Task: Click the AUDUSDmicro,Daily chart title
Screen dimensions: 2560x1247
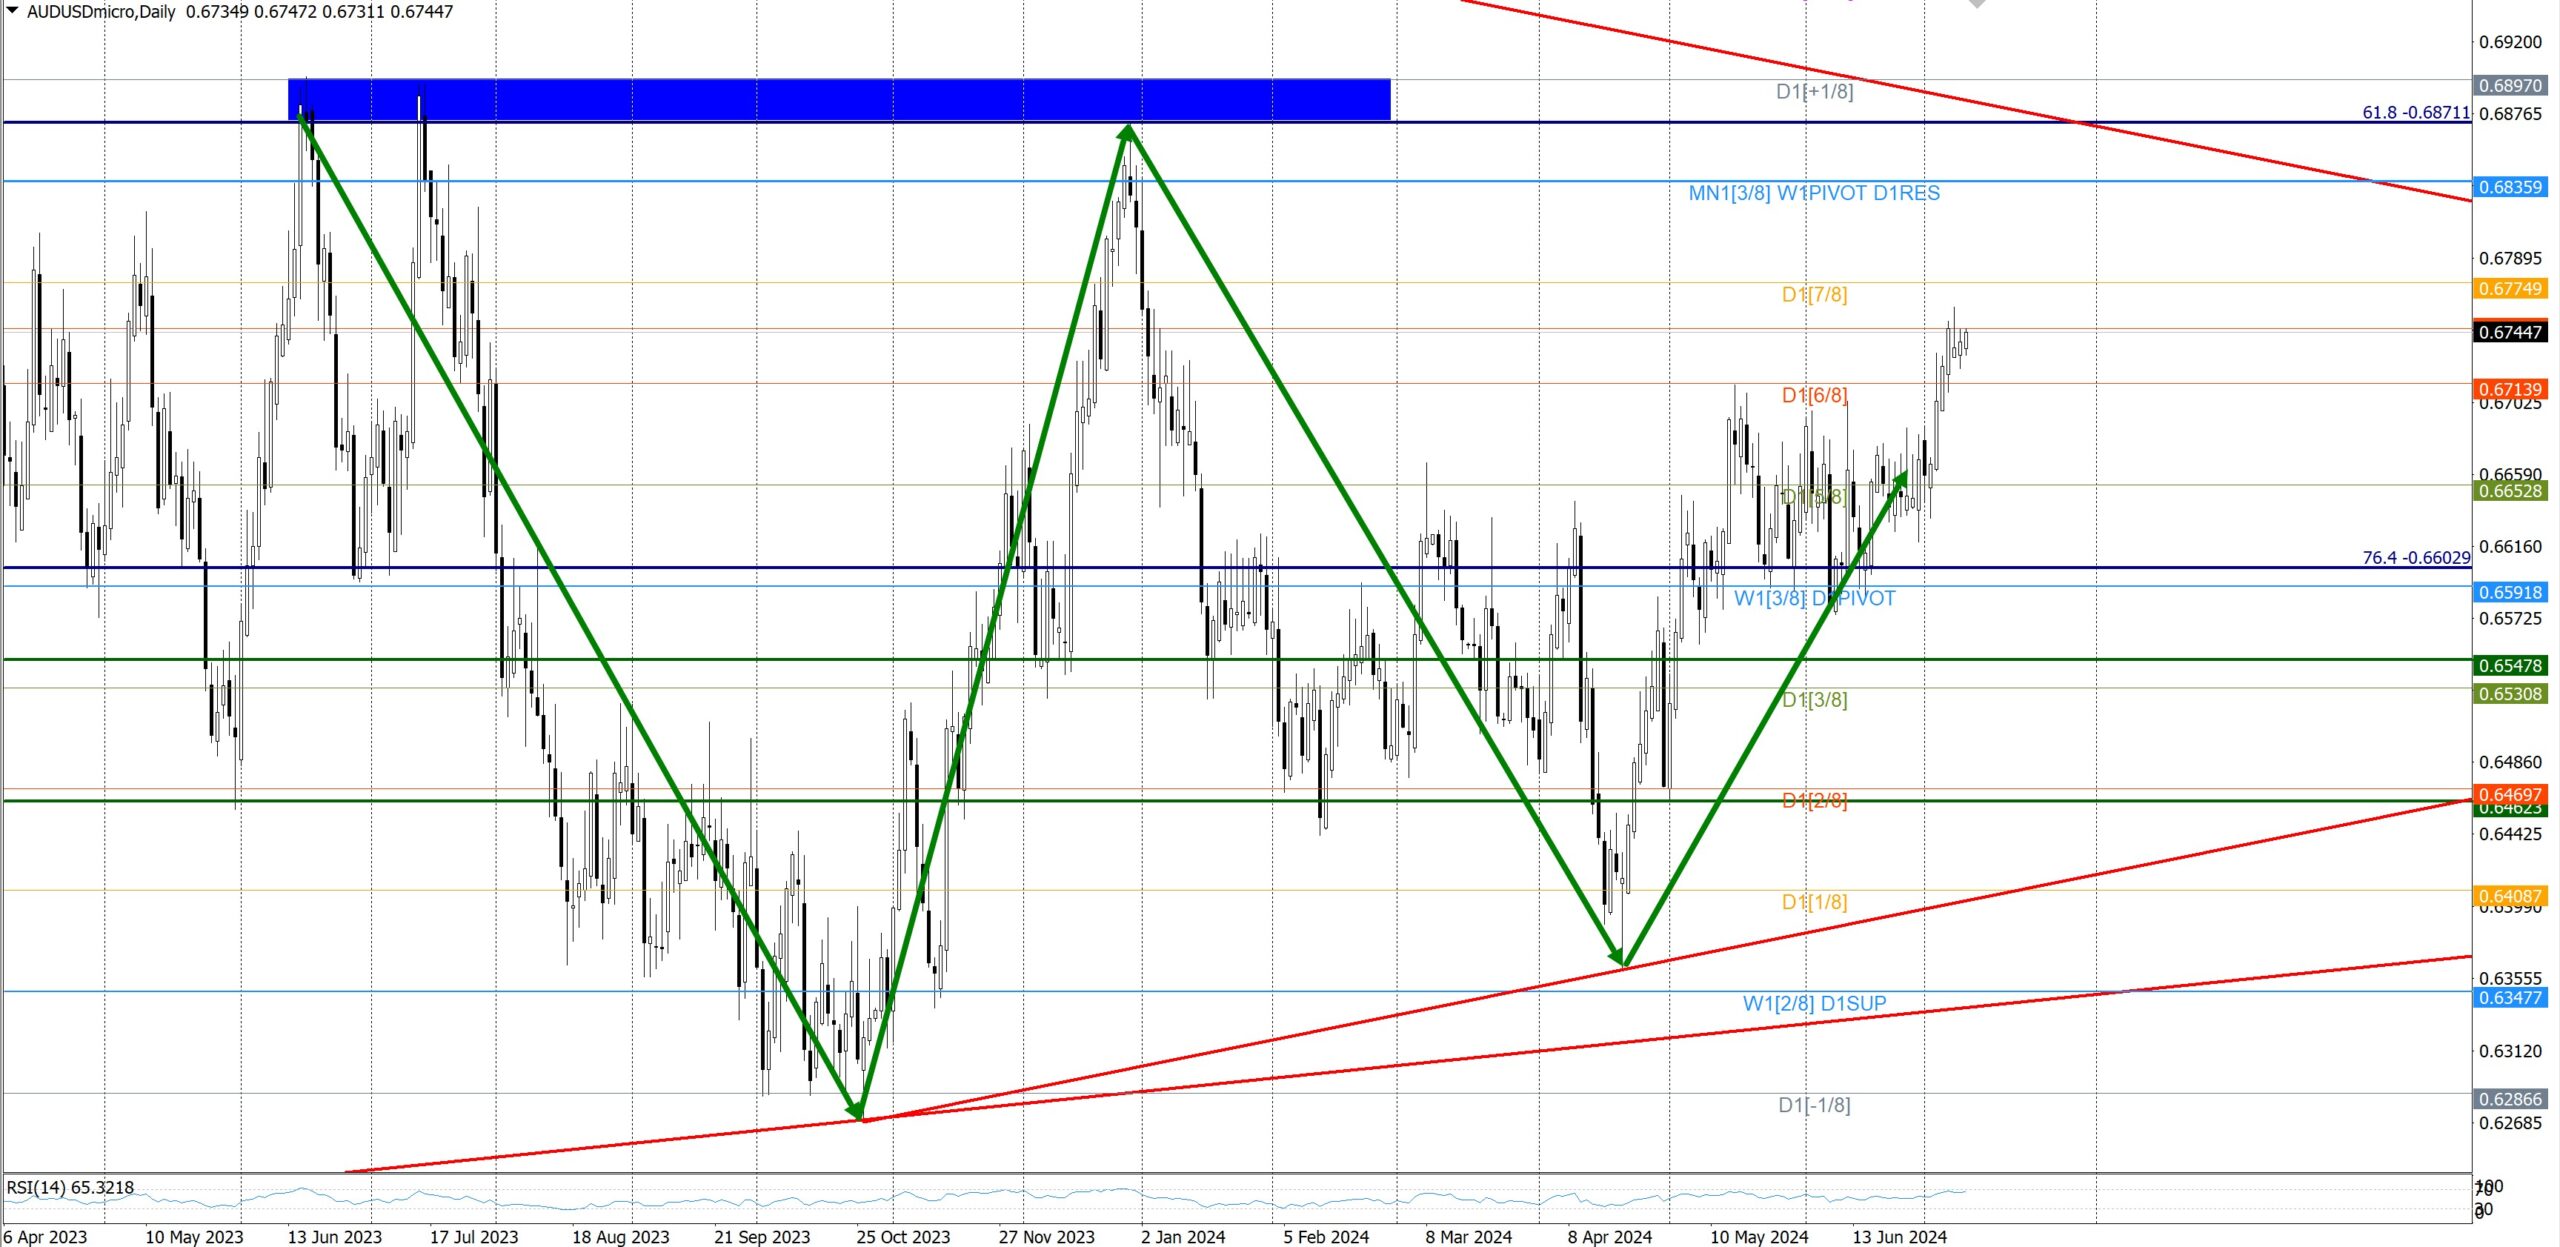Action: click(101, 12)
